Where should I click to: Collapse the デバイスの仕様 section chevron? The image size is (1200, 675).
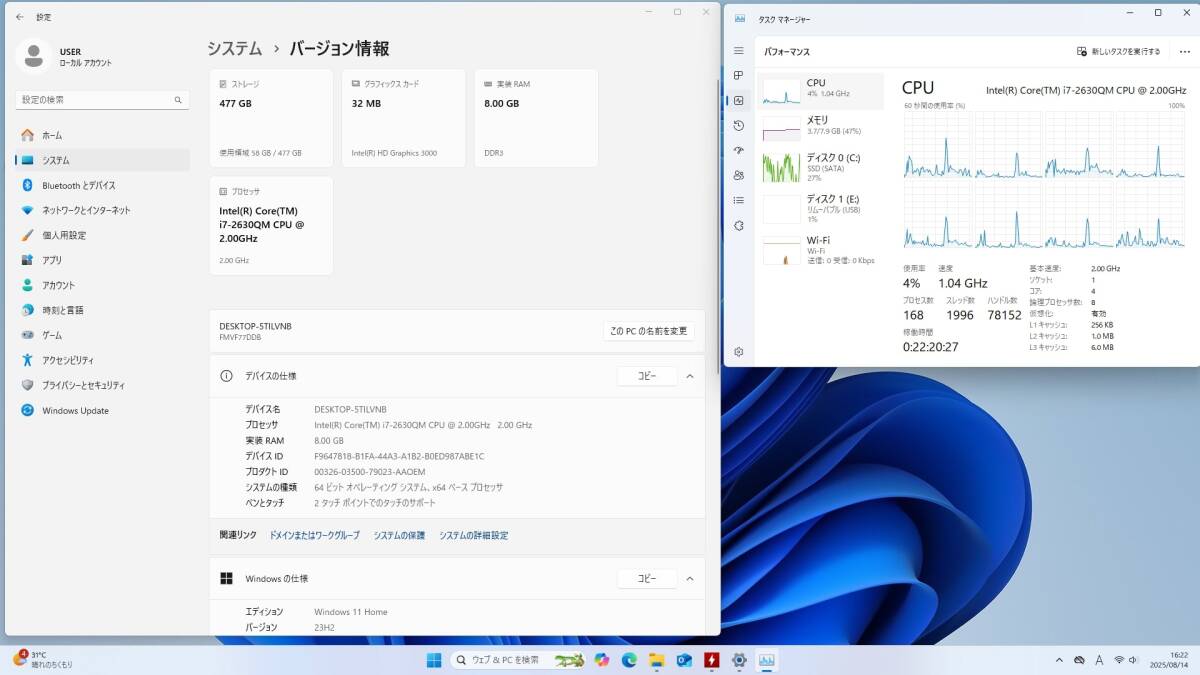point(689,376)
